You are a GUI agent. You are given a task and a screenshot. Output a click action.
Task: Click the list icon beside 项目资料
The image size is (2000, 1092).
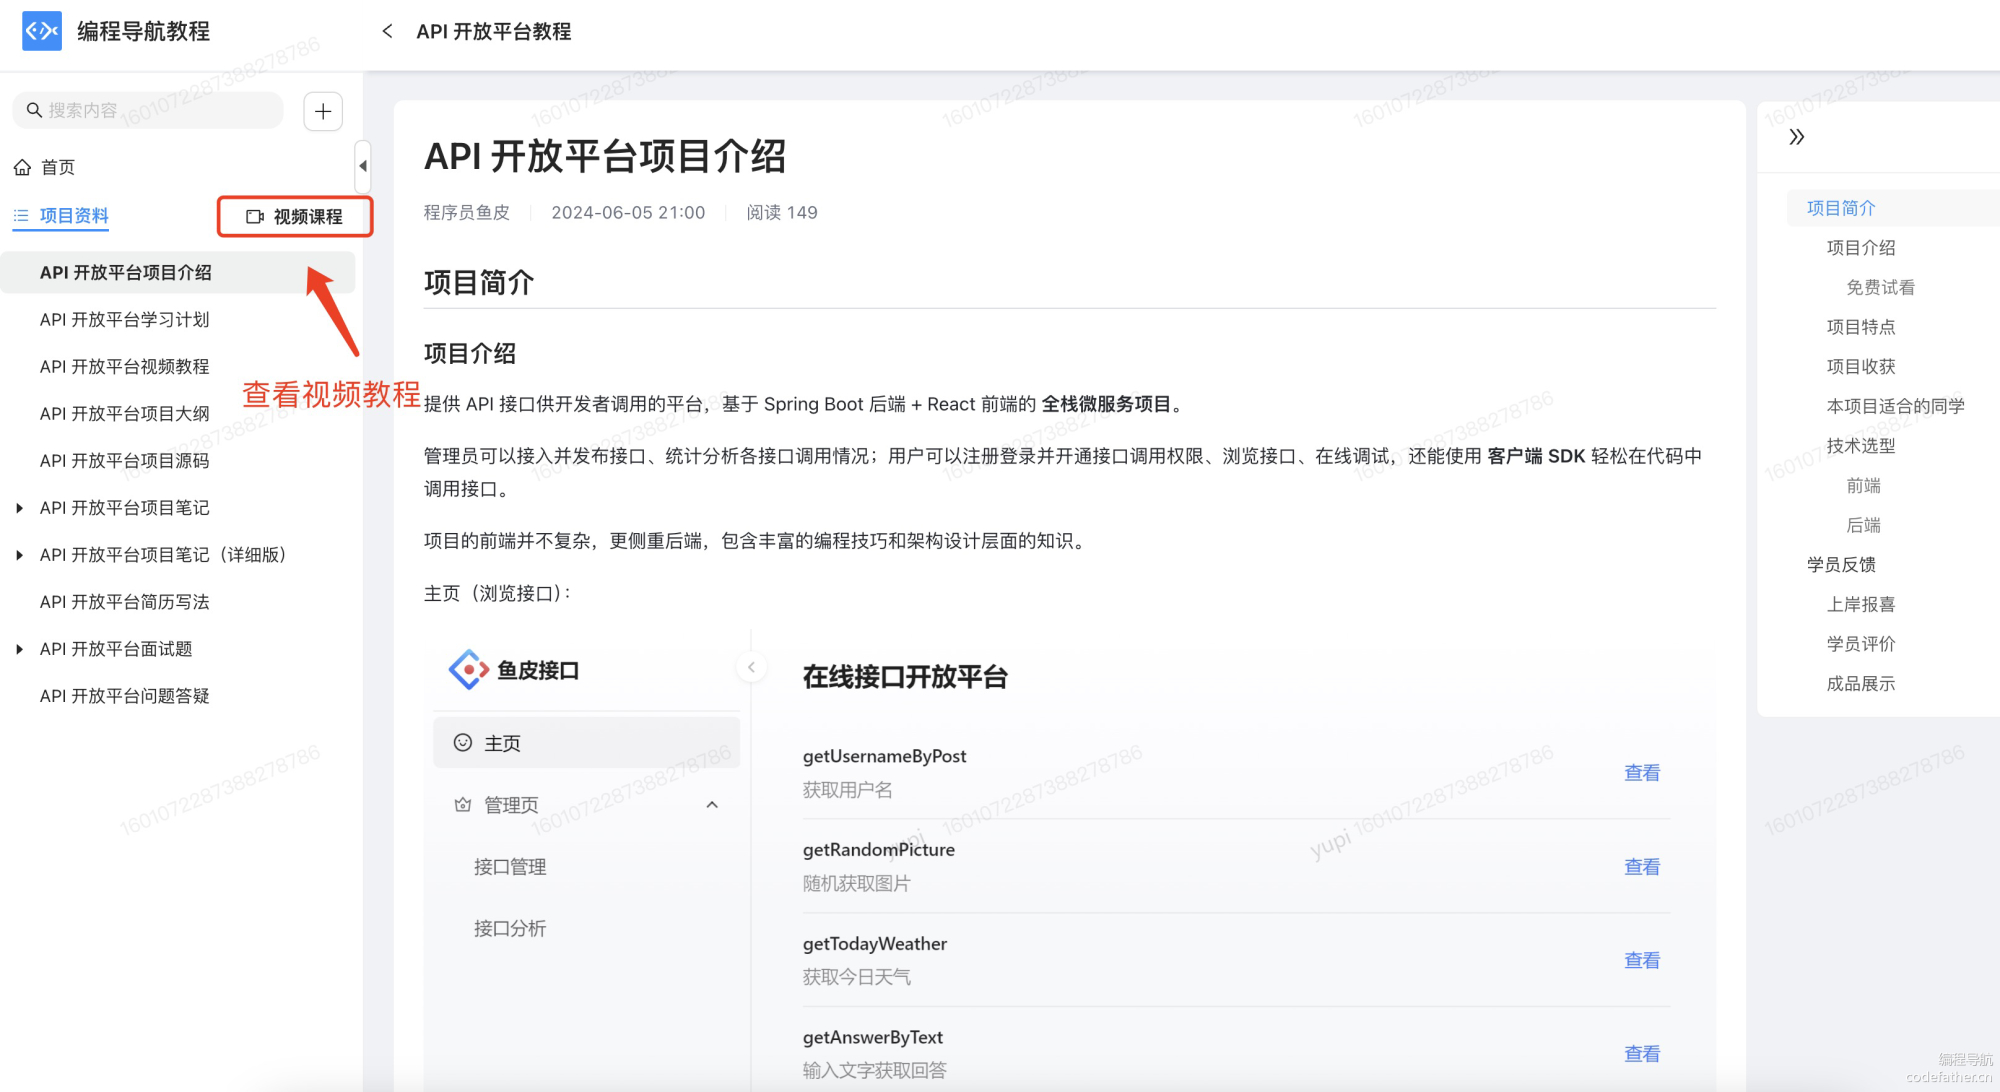point(21,216)
